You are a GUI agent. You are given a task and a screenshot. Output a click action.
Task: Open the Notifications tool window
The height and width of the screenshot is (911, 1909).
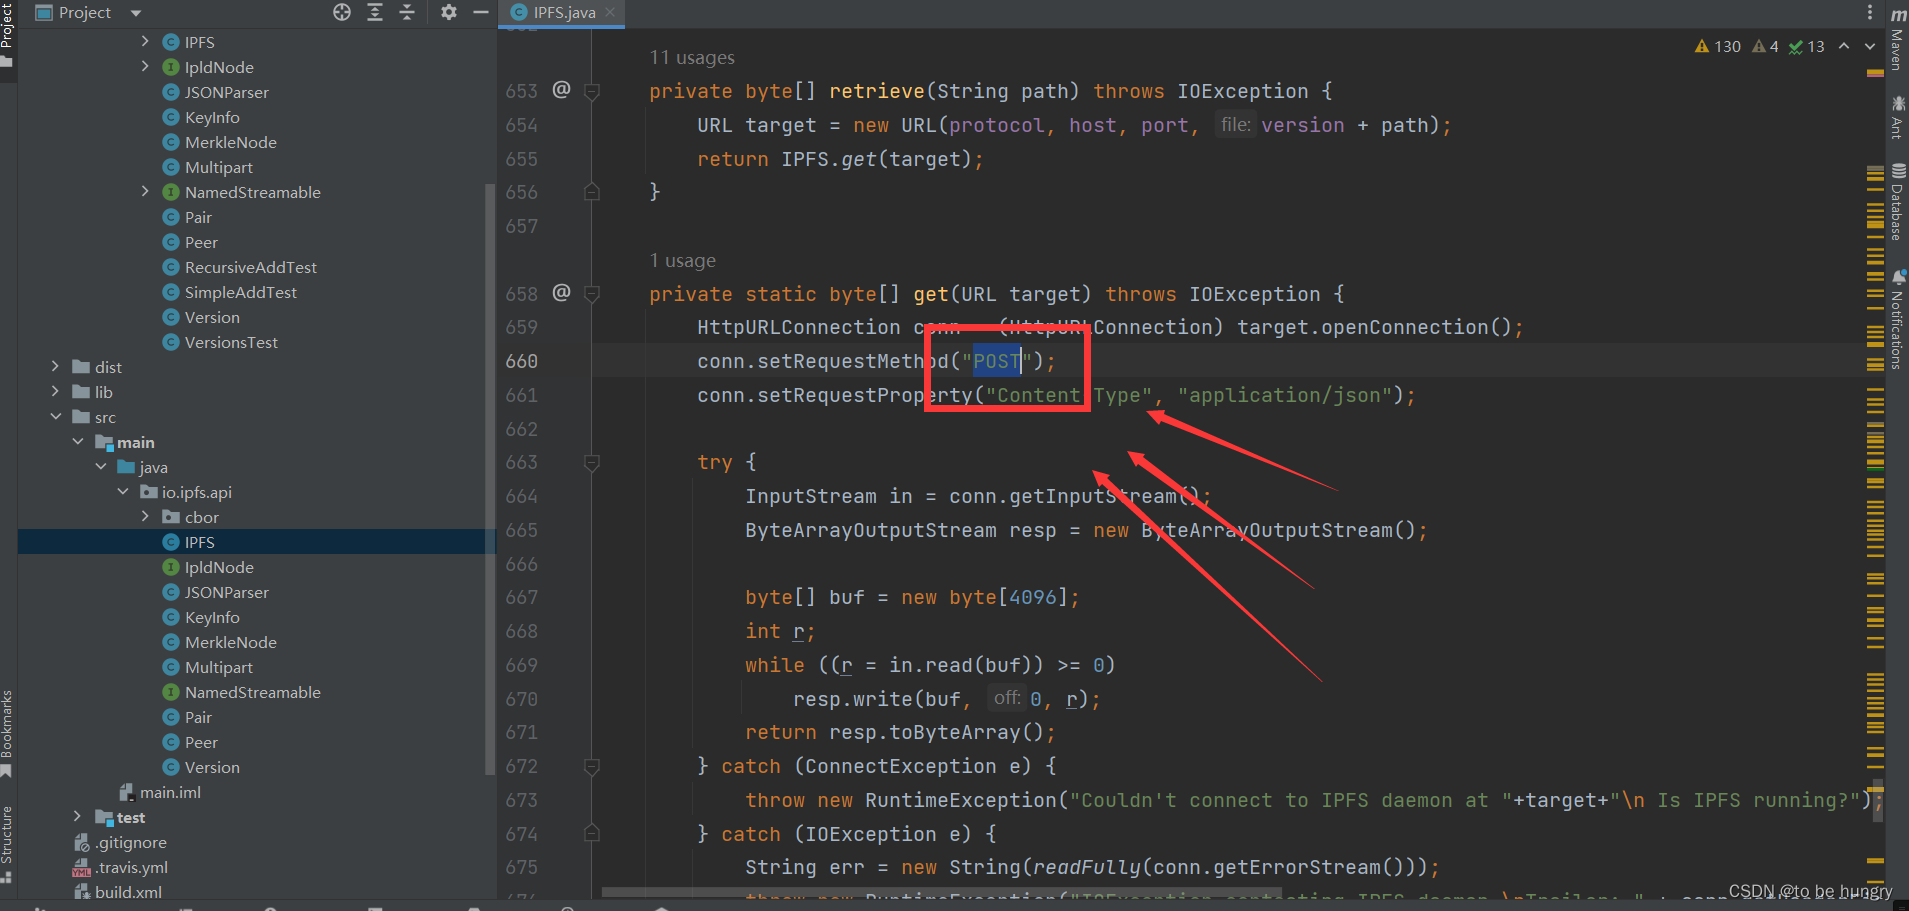point(1897,320)
